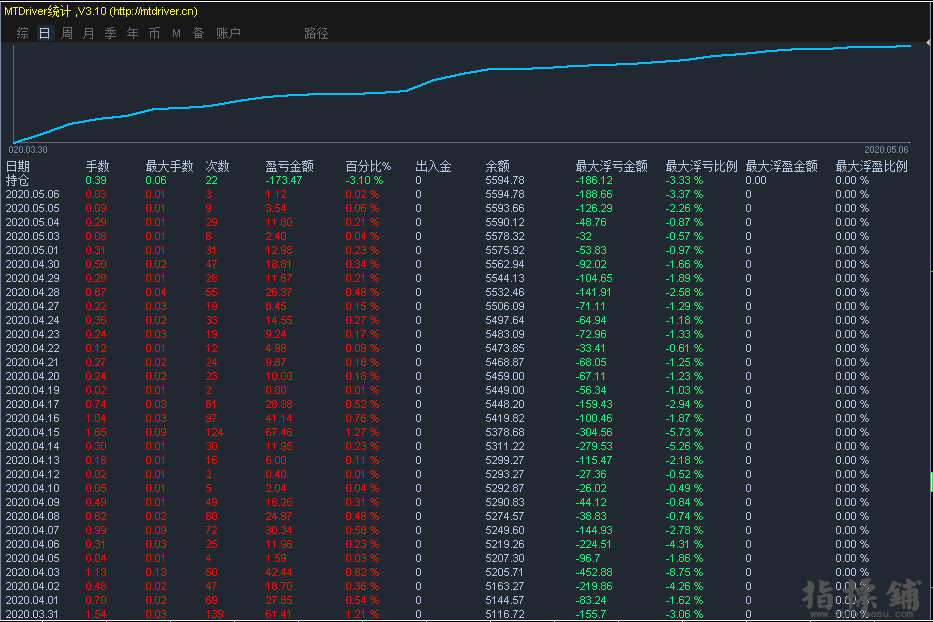The height and width of the screenshot is (622, 933).
Task: Click floating loss ratio -8.75 %
Action: click(684, 572)
